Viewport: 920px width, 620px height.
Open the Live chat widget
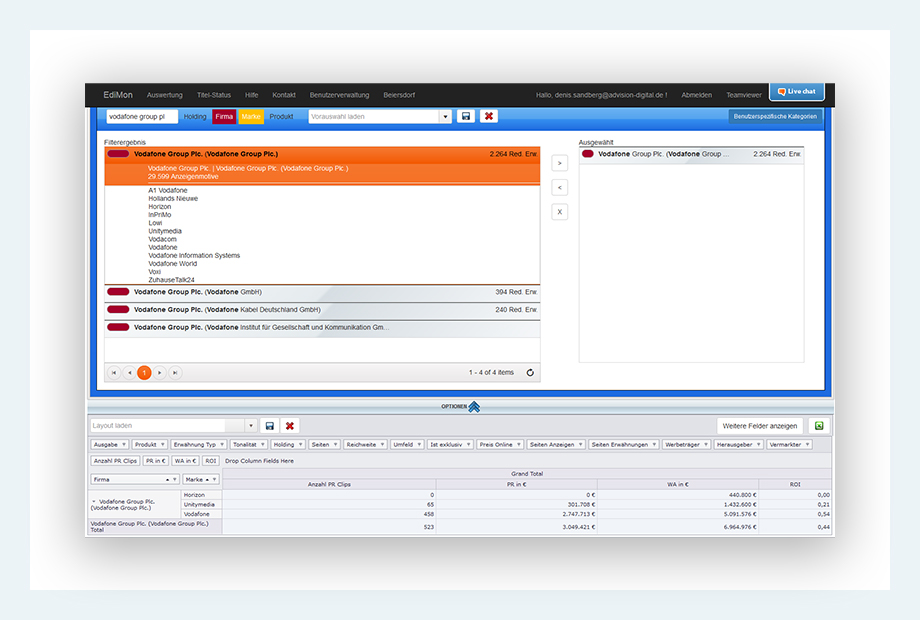(x=797, y=92)
